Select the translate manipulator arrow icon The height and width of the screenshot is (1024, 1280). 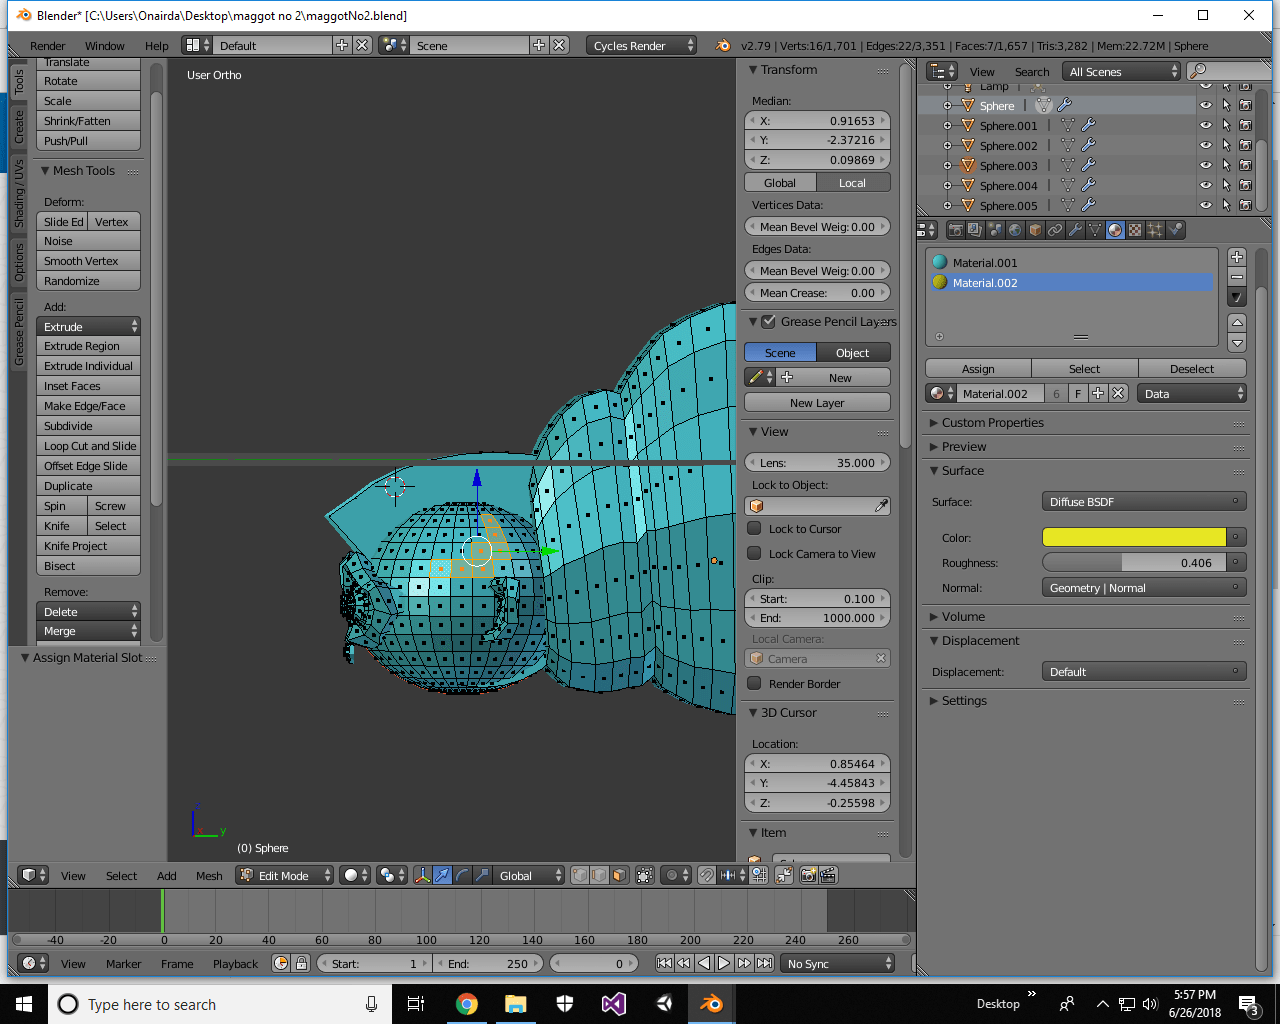click(x=442, y=875)
